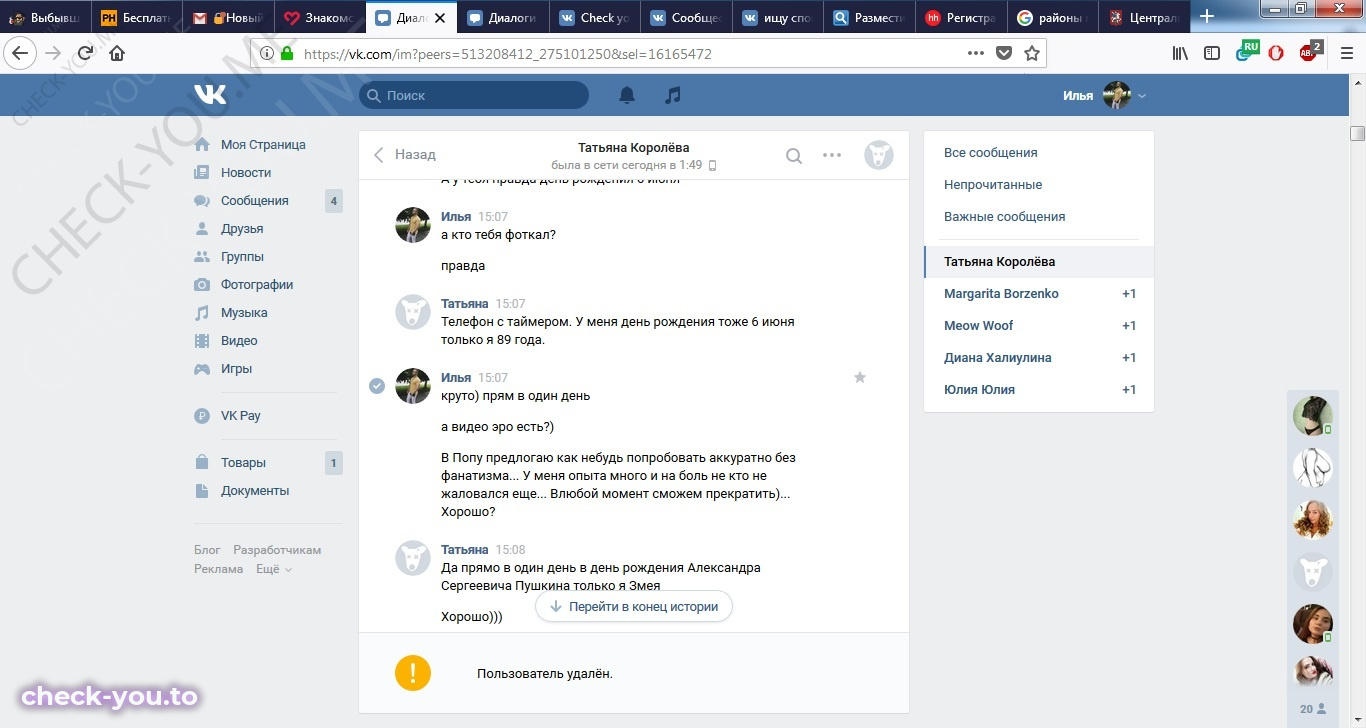Open conversation actions three-dot menu
This screenshot has width=1366, height=728.
pos(832,155)
